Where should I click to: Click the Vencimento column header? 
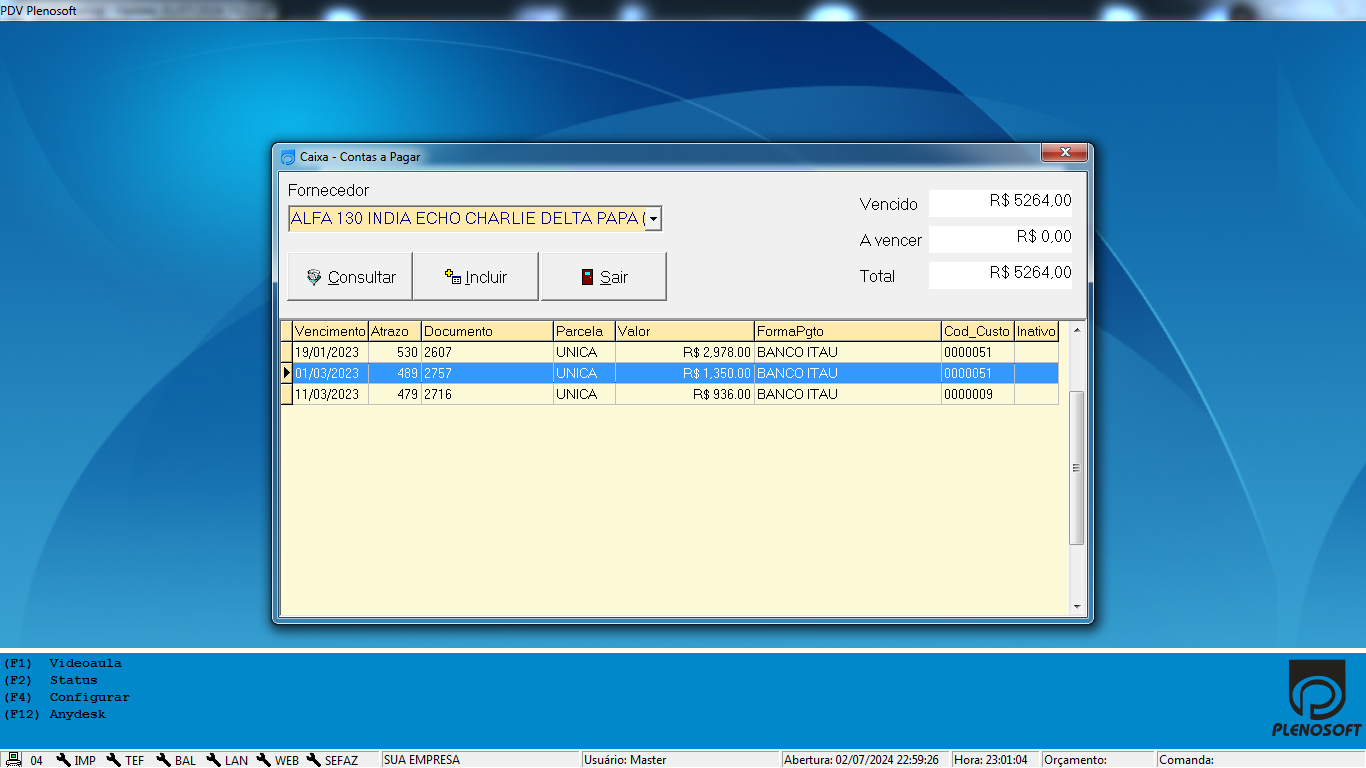click(330, 331)
